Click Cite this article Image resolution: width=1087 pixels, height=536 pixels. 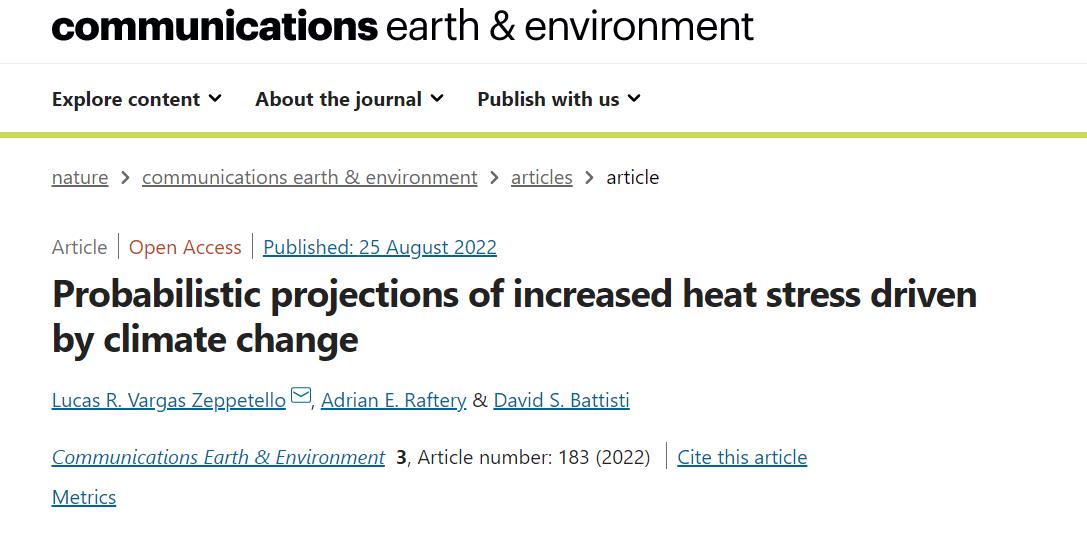[742, 457]
